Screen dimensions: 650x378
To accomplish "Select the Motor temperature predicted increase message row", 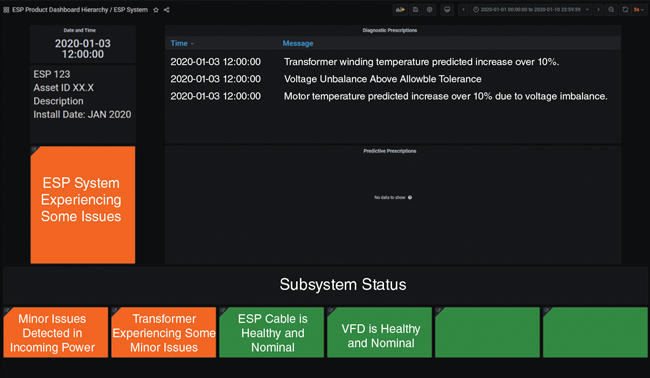I will tap(393, 96).
